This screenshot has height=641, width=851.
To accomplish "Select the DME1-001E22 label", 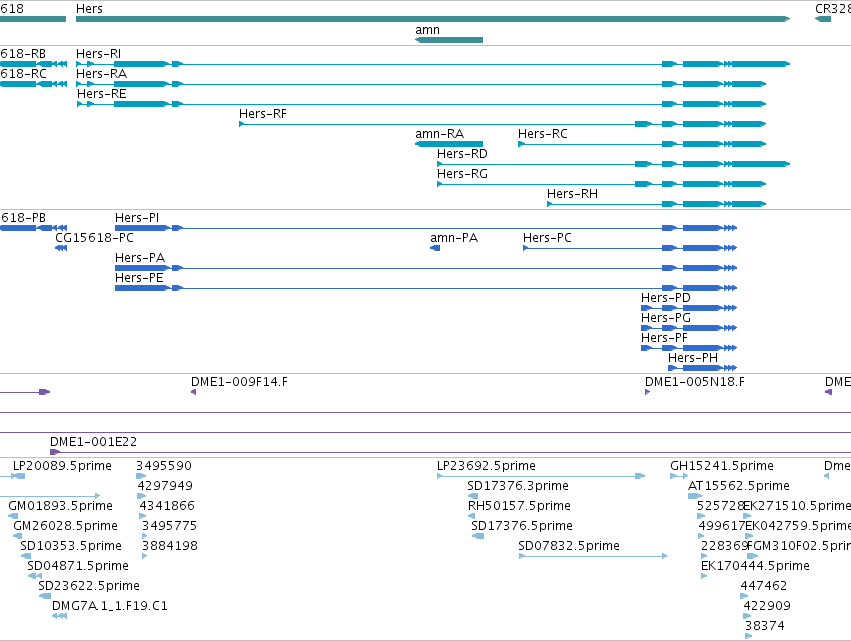I will [93, 442].
